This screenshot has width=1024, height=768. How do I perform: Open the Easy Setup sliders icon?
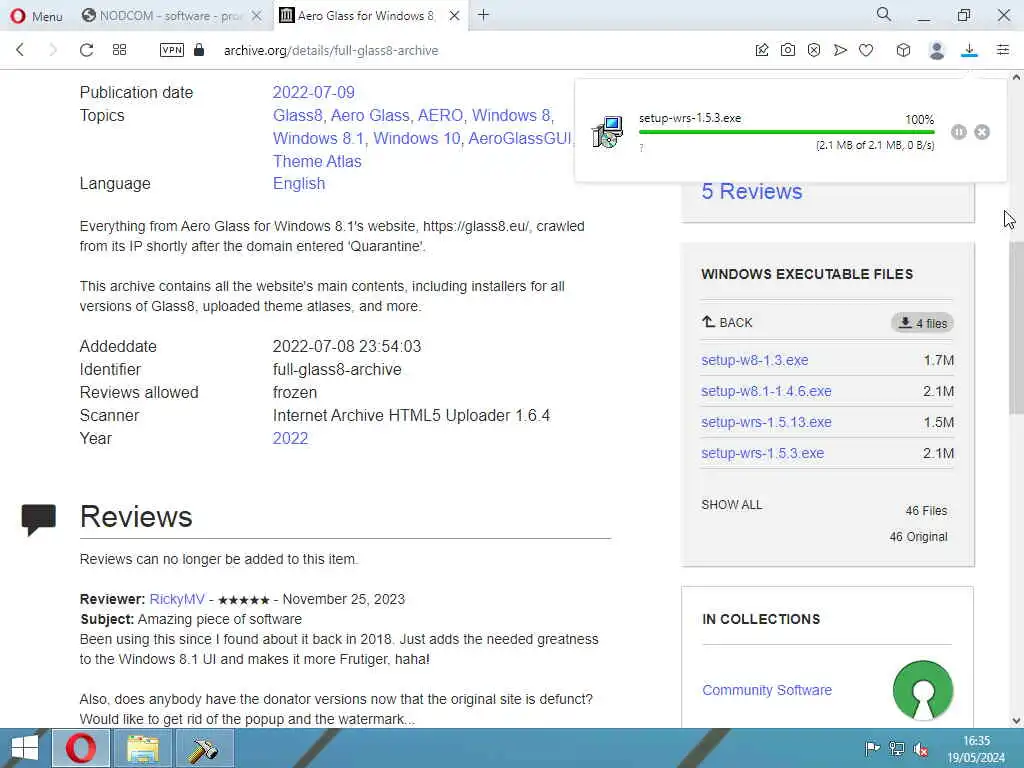(x=1003, y=50)
